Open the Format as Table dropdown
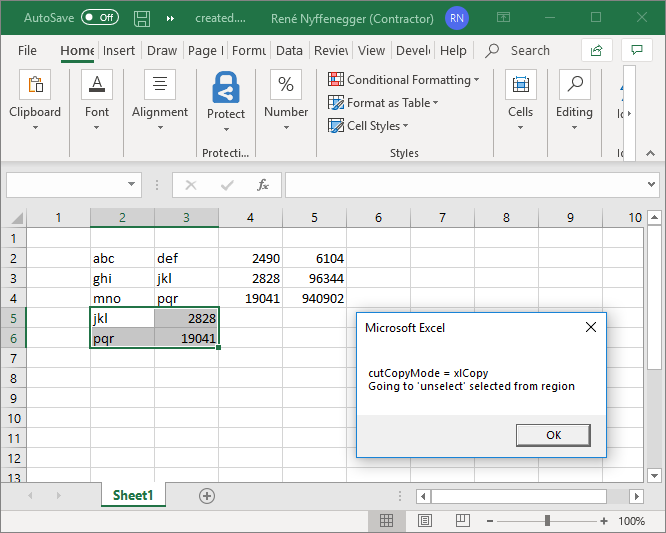This screenshot has width=666, height=533. (384, 103)
